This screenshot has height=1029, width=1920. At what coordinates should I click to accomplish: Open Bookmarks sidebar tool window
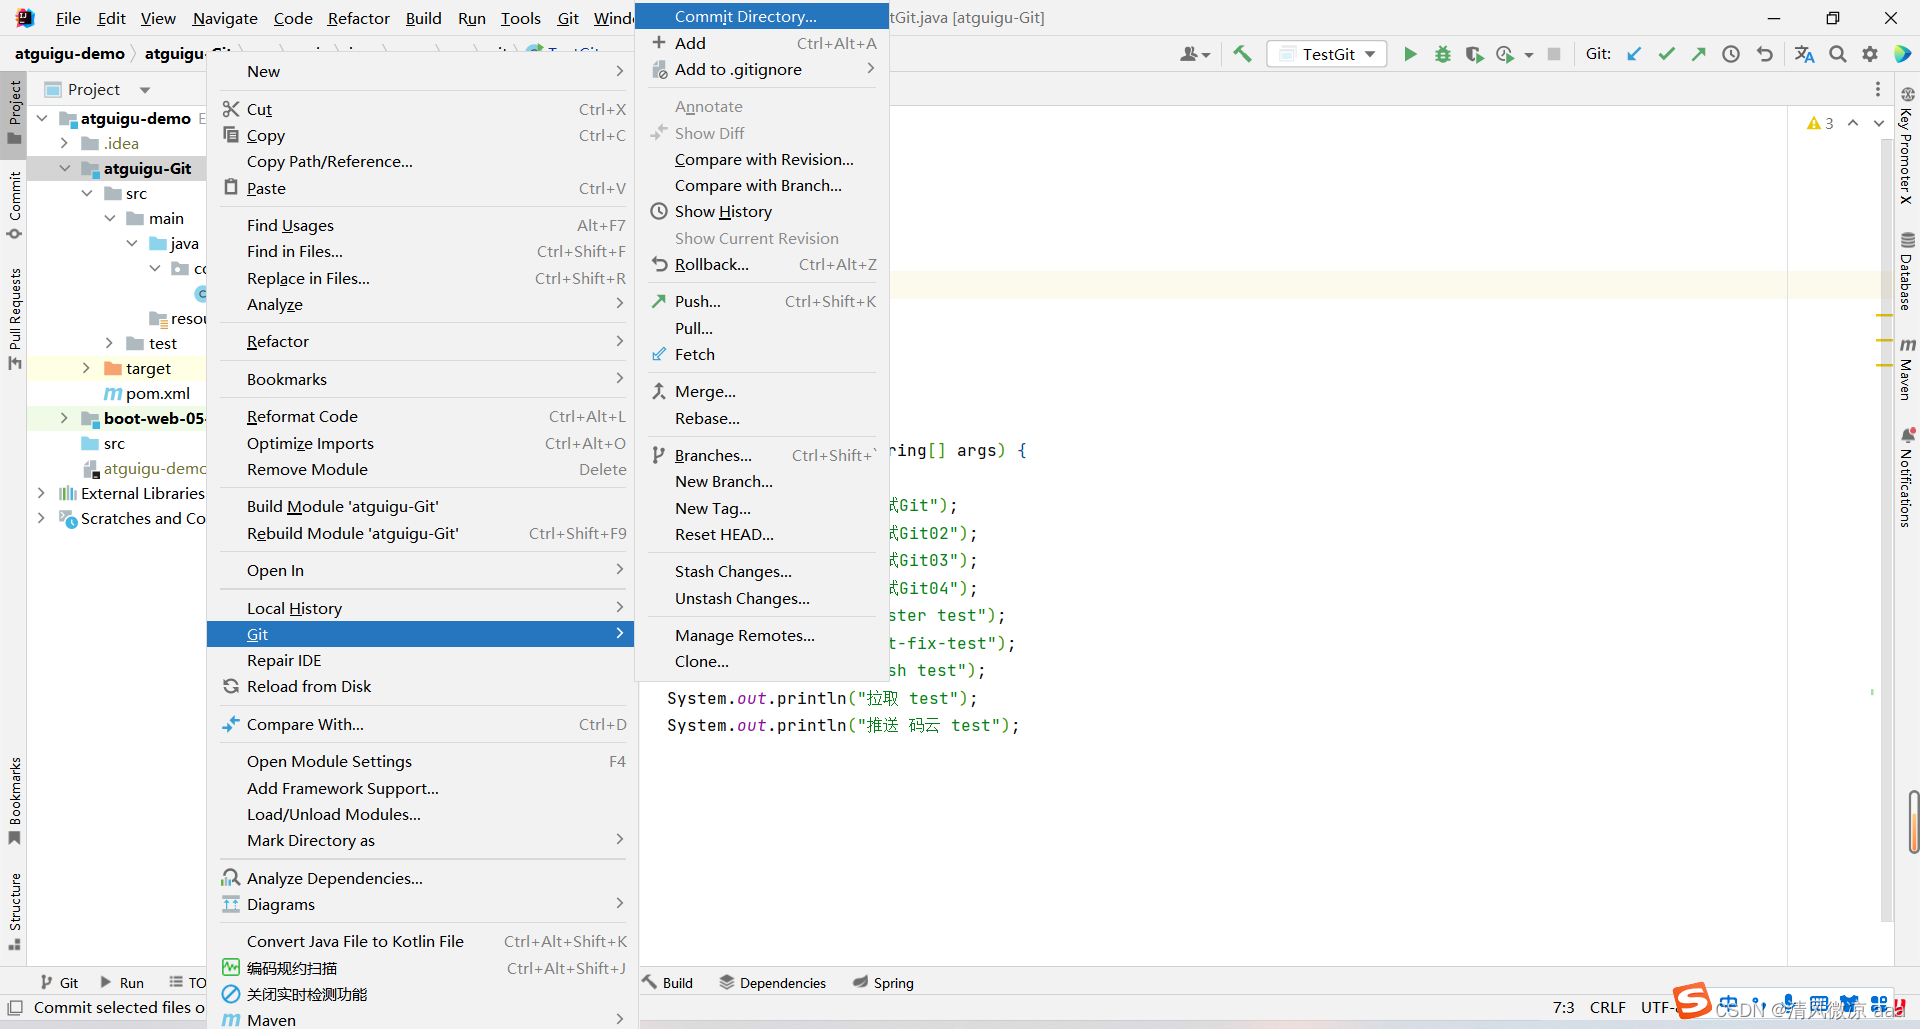click(14, 800)
